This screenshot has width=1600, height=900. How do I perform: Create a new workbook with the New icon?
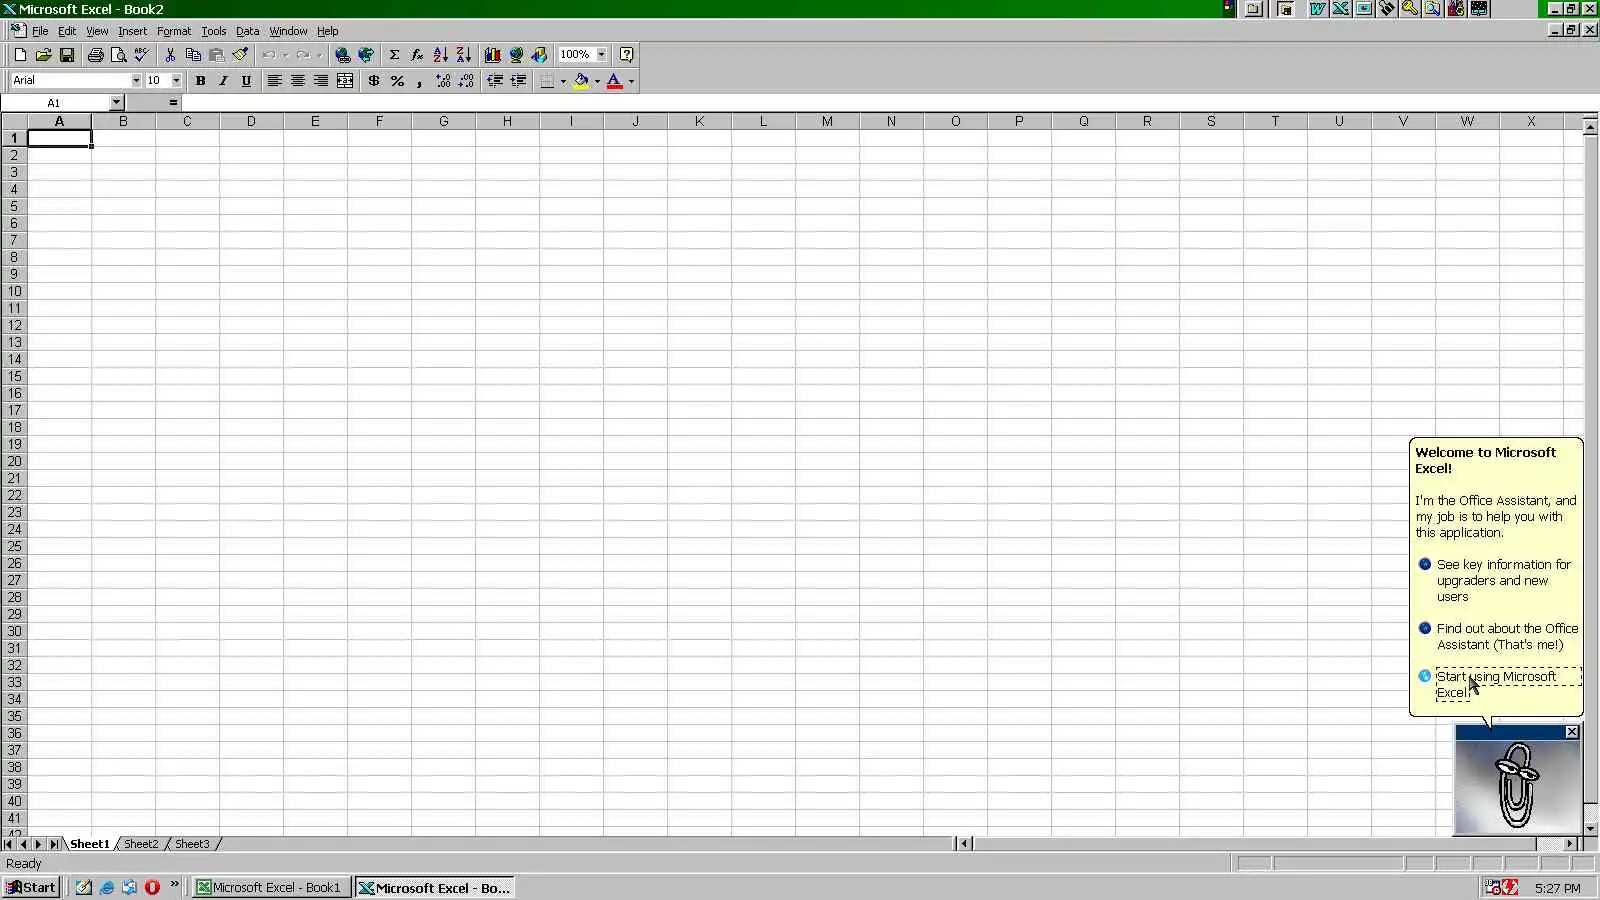pyautogui.click(x=20, y=55)
